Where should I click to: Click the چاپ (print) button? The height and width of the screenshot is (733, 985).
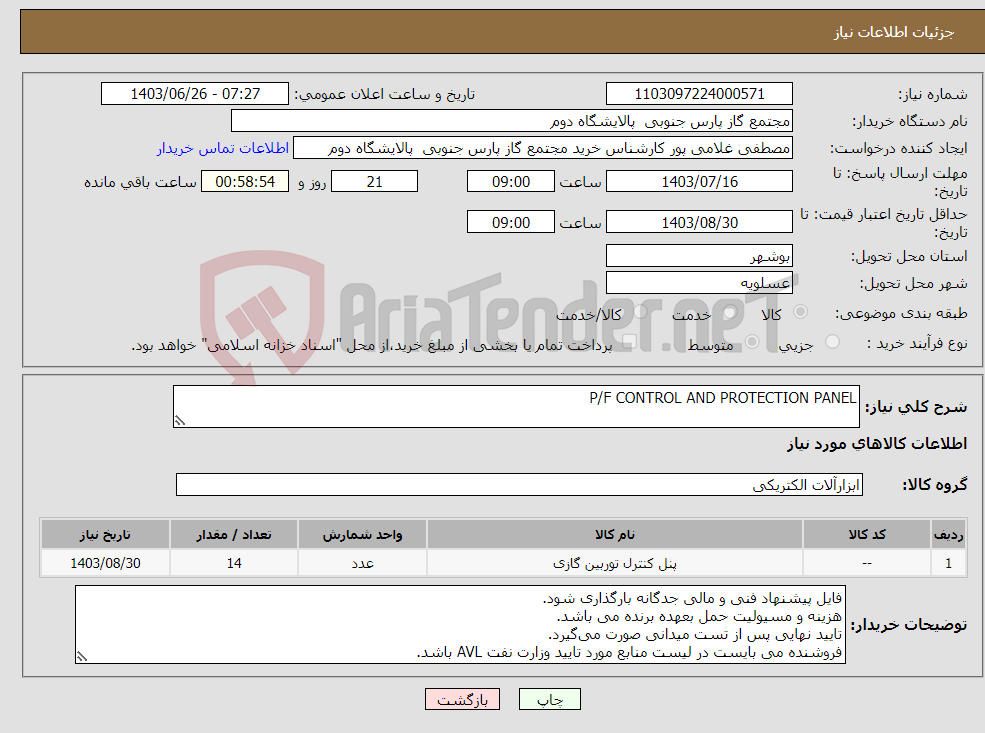click(550, 699)
